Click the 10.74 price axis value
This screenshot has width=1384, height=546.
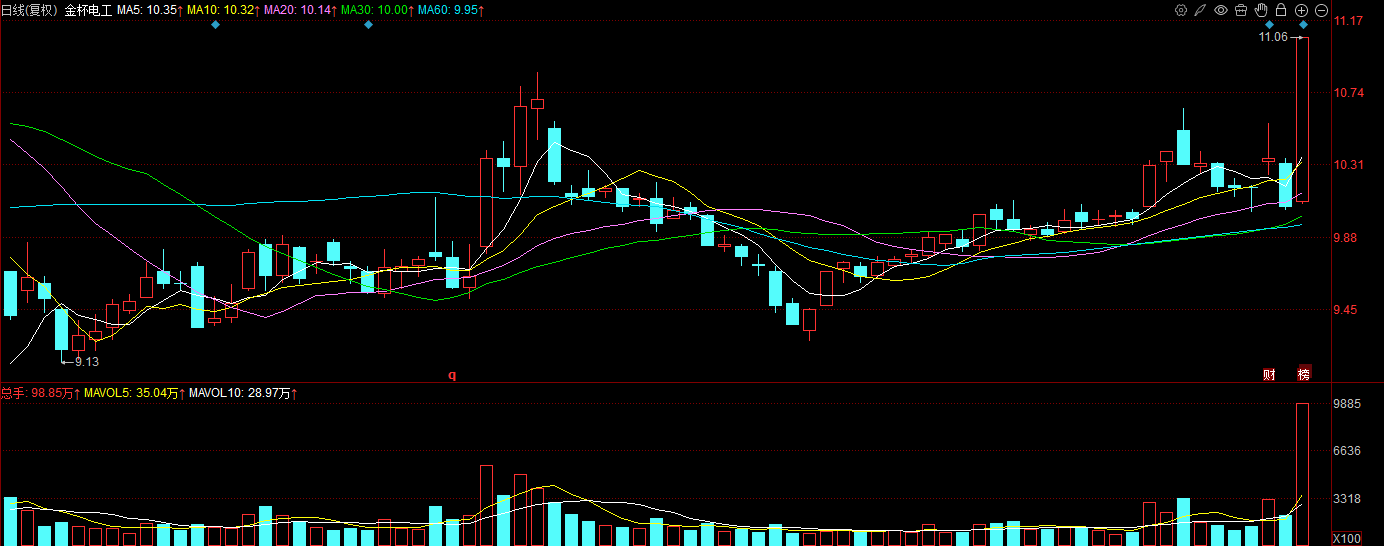tap(1350, 93)
